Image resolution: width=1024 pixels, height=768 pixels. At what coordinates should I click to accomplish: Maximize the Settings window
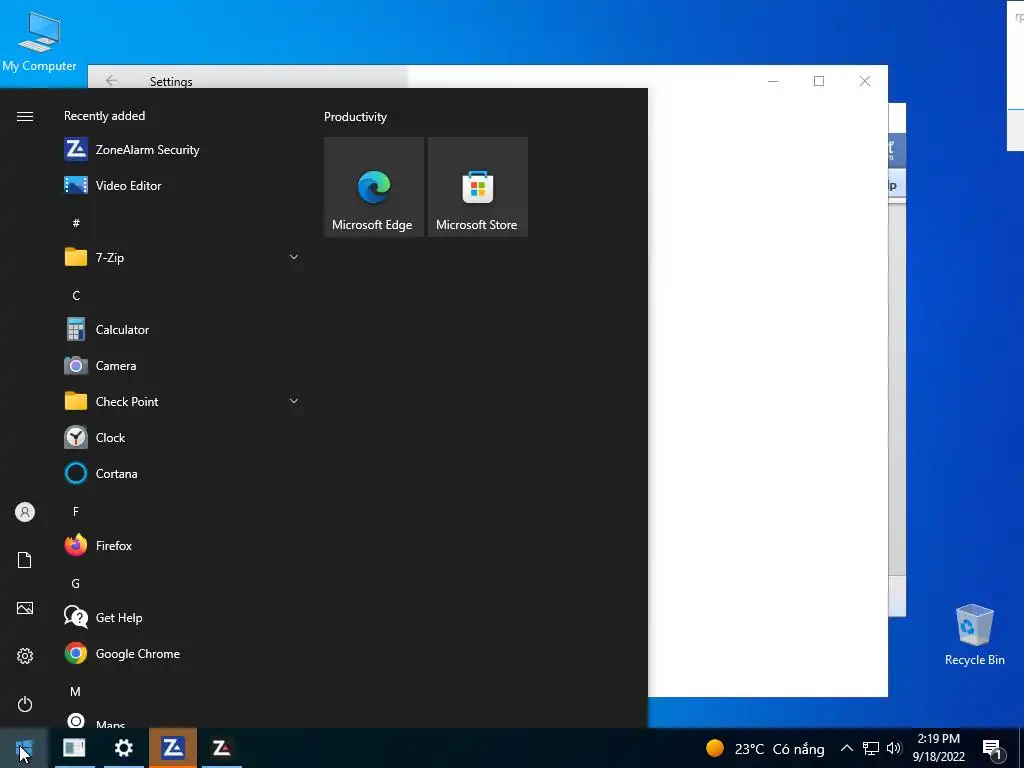[x=819, y=81]
